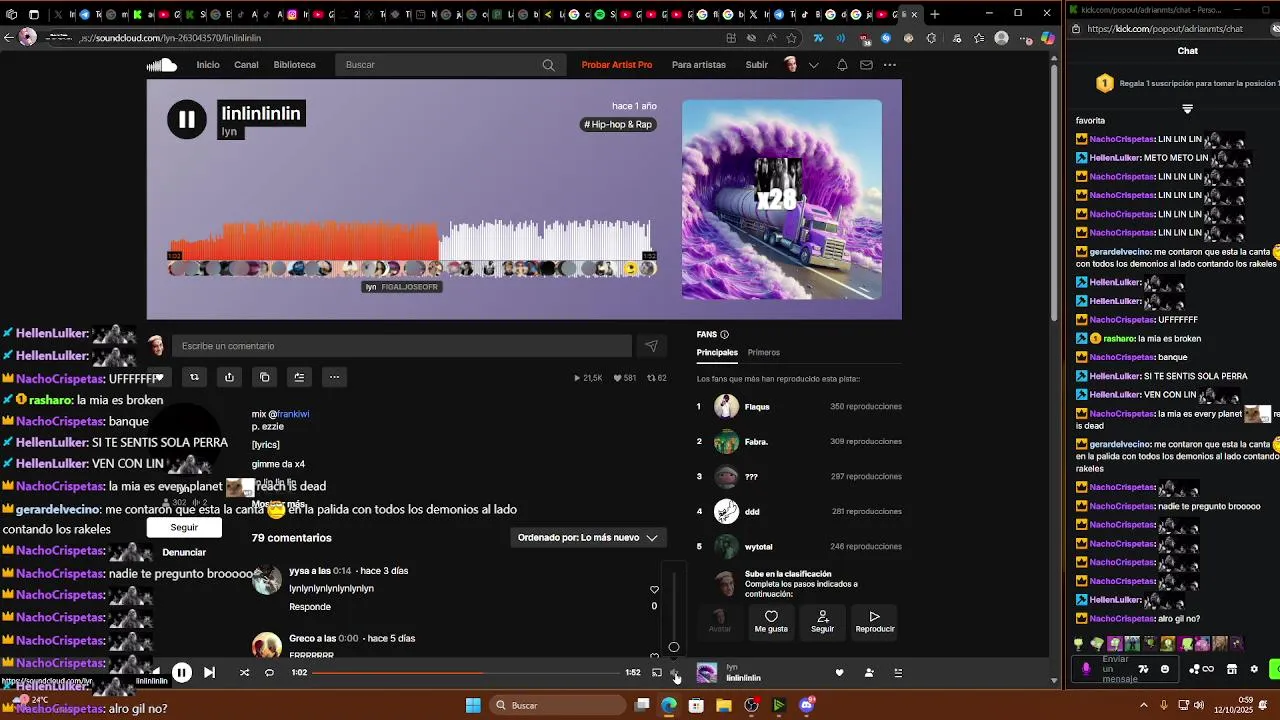
Task: Mute the volume icon in the player bar
Action: pyautogui.click(x=675, y=673)
